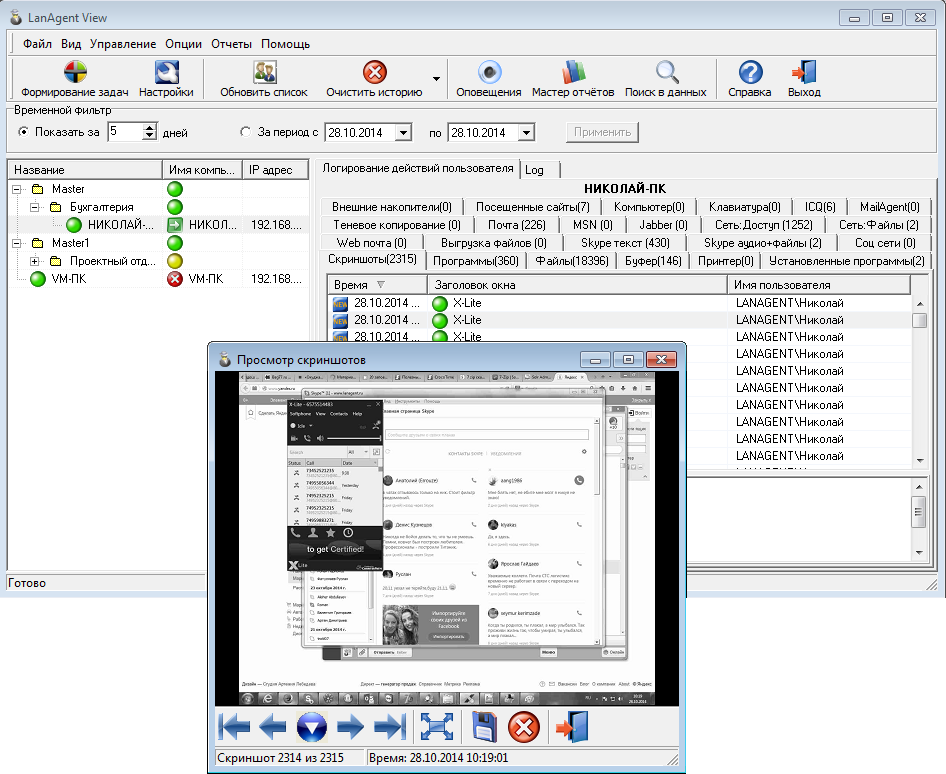Toggle fullscreen view in screenshot viewer

click(x=438, y=726)
